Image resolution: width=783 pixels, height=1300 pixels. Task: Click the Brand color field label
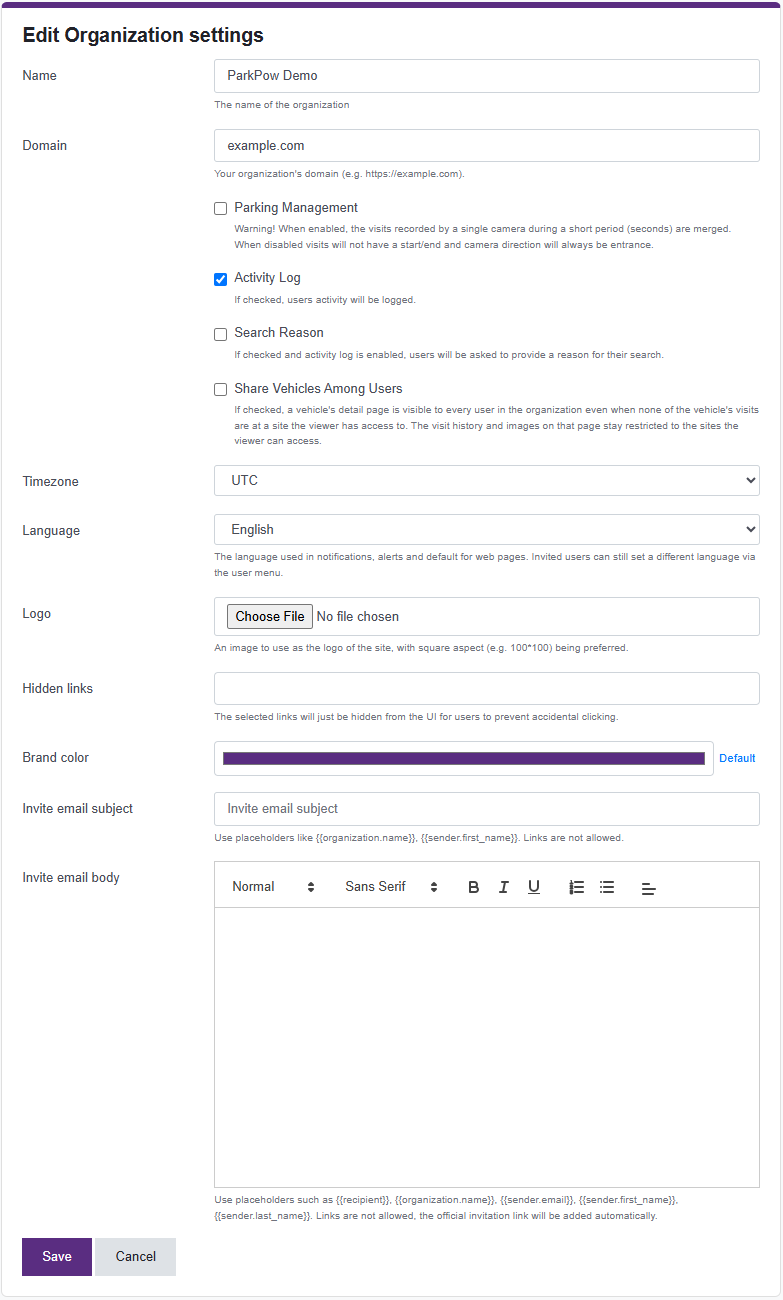pos(56,758)
